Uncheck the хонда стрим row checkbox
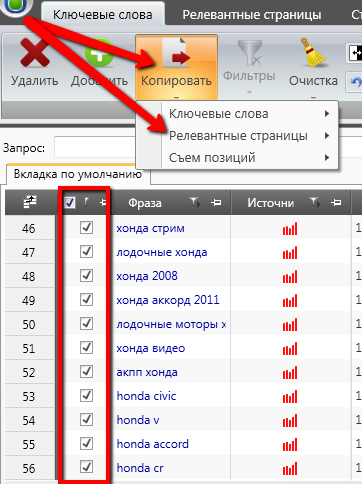Viewport: 362px width, 484px height. [86, 228]
